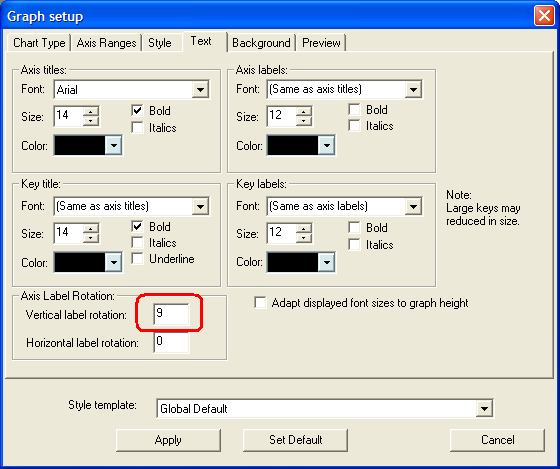Open the Key labels Color picker
This screenshot has height=469, width=560.
pos(327,262)
